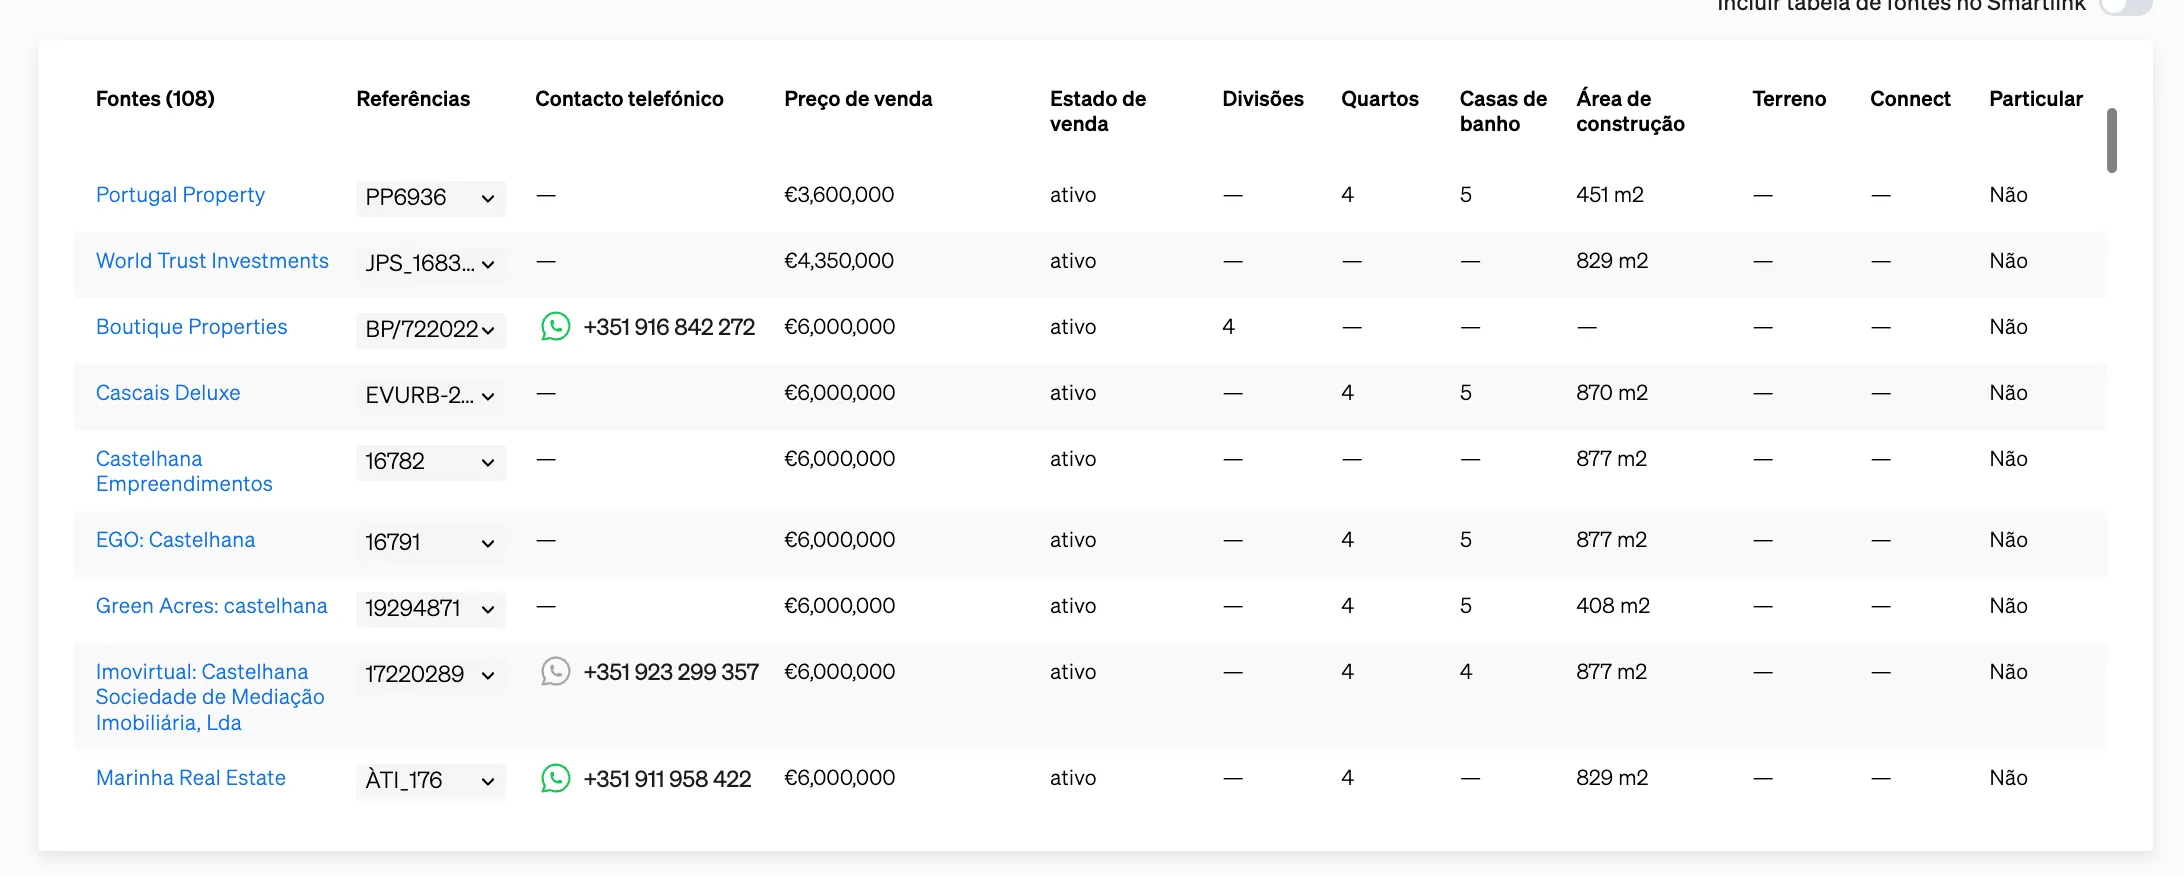
Task: Click the Fontes (108) column header
Action: [x=155, y=99]
